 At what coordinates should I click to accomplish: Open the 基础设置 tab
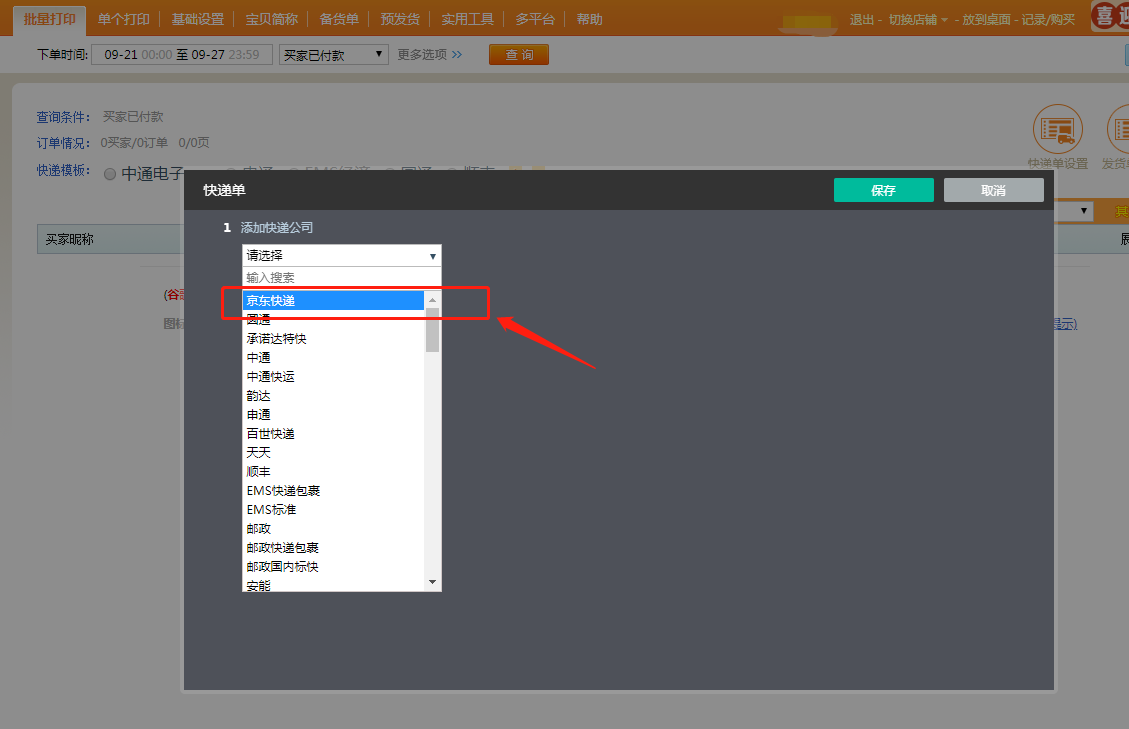click(x=198, y=19)
